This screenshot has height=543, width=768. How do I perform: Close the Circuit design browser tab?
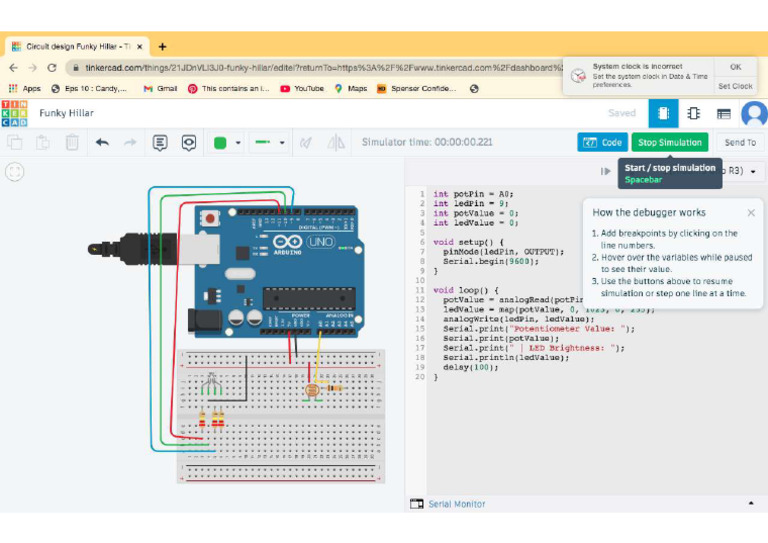click(x=140, y=47)
